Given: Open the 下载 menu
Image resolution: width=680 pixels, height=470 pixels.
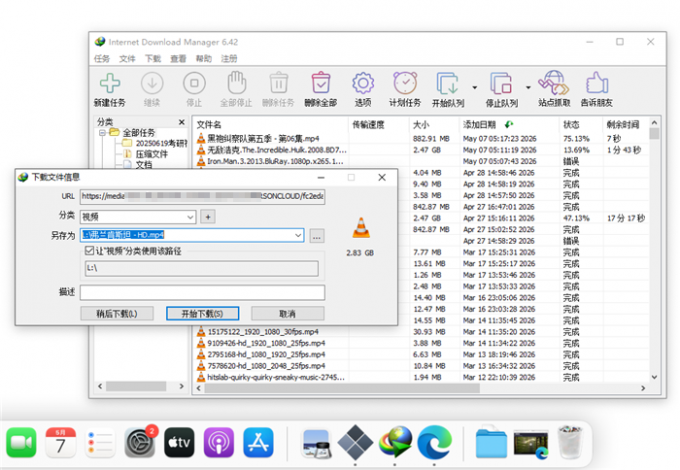Looking at the screenshot, I should (x=153, y=59).
